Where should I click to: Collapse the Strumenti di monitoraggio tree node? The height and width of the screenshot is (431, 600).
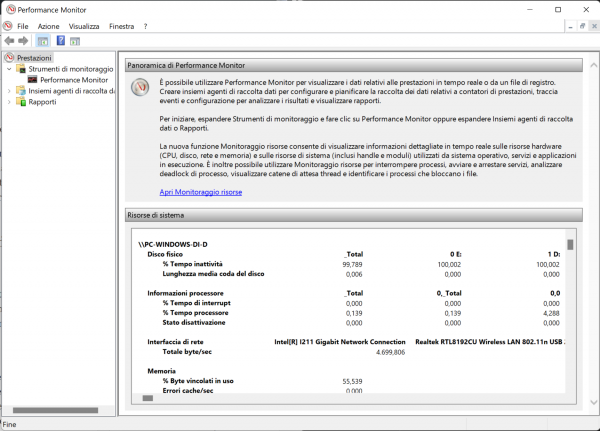coord(9,69)
